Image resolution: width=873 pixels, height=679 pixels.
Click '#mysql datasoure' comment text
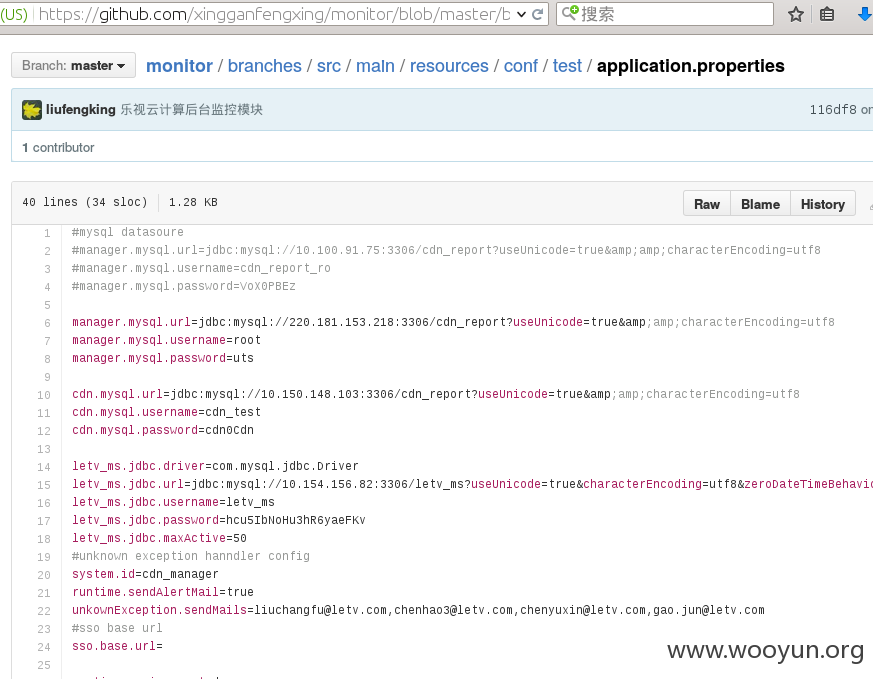click(x=127, y=232)
